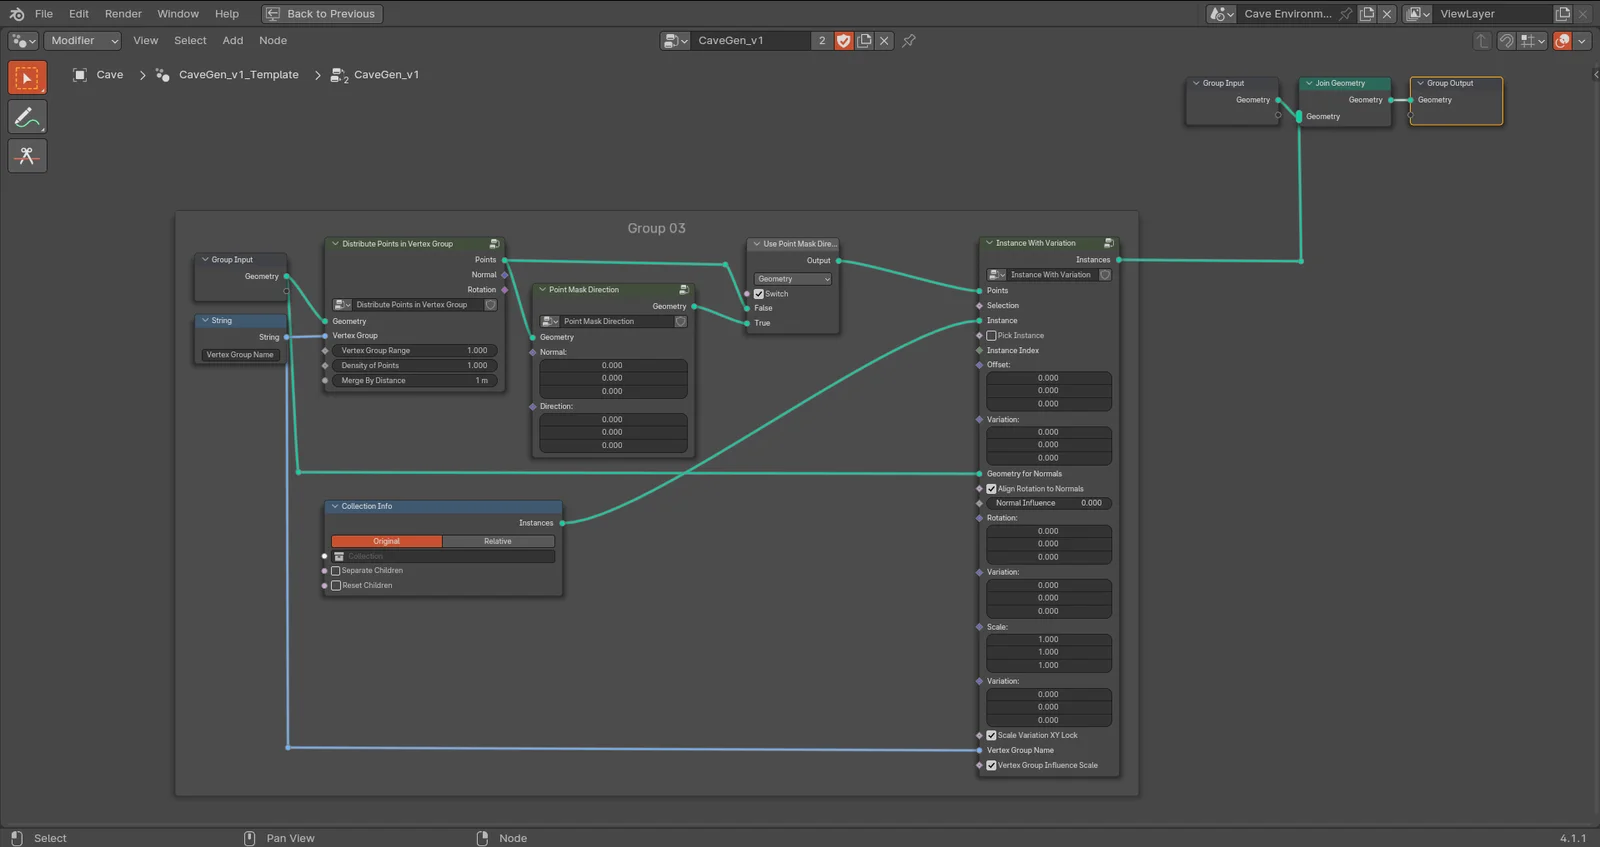The width and height of the screenshot is (1600, 847).
Task: Go to parent node tree arrow
Action: [x=1482, y=41]
